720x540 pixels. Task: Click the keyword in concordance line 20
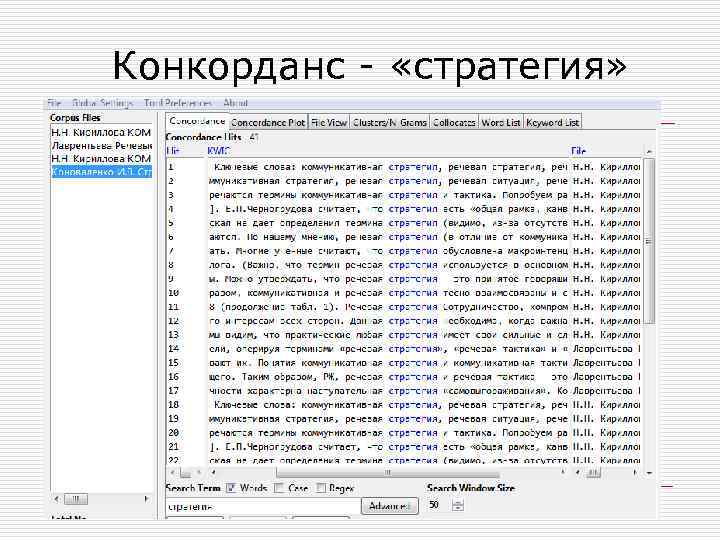(x=412, y=433)
